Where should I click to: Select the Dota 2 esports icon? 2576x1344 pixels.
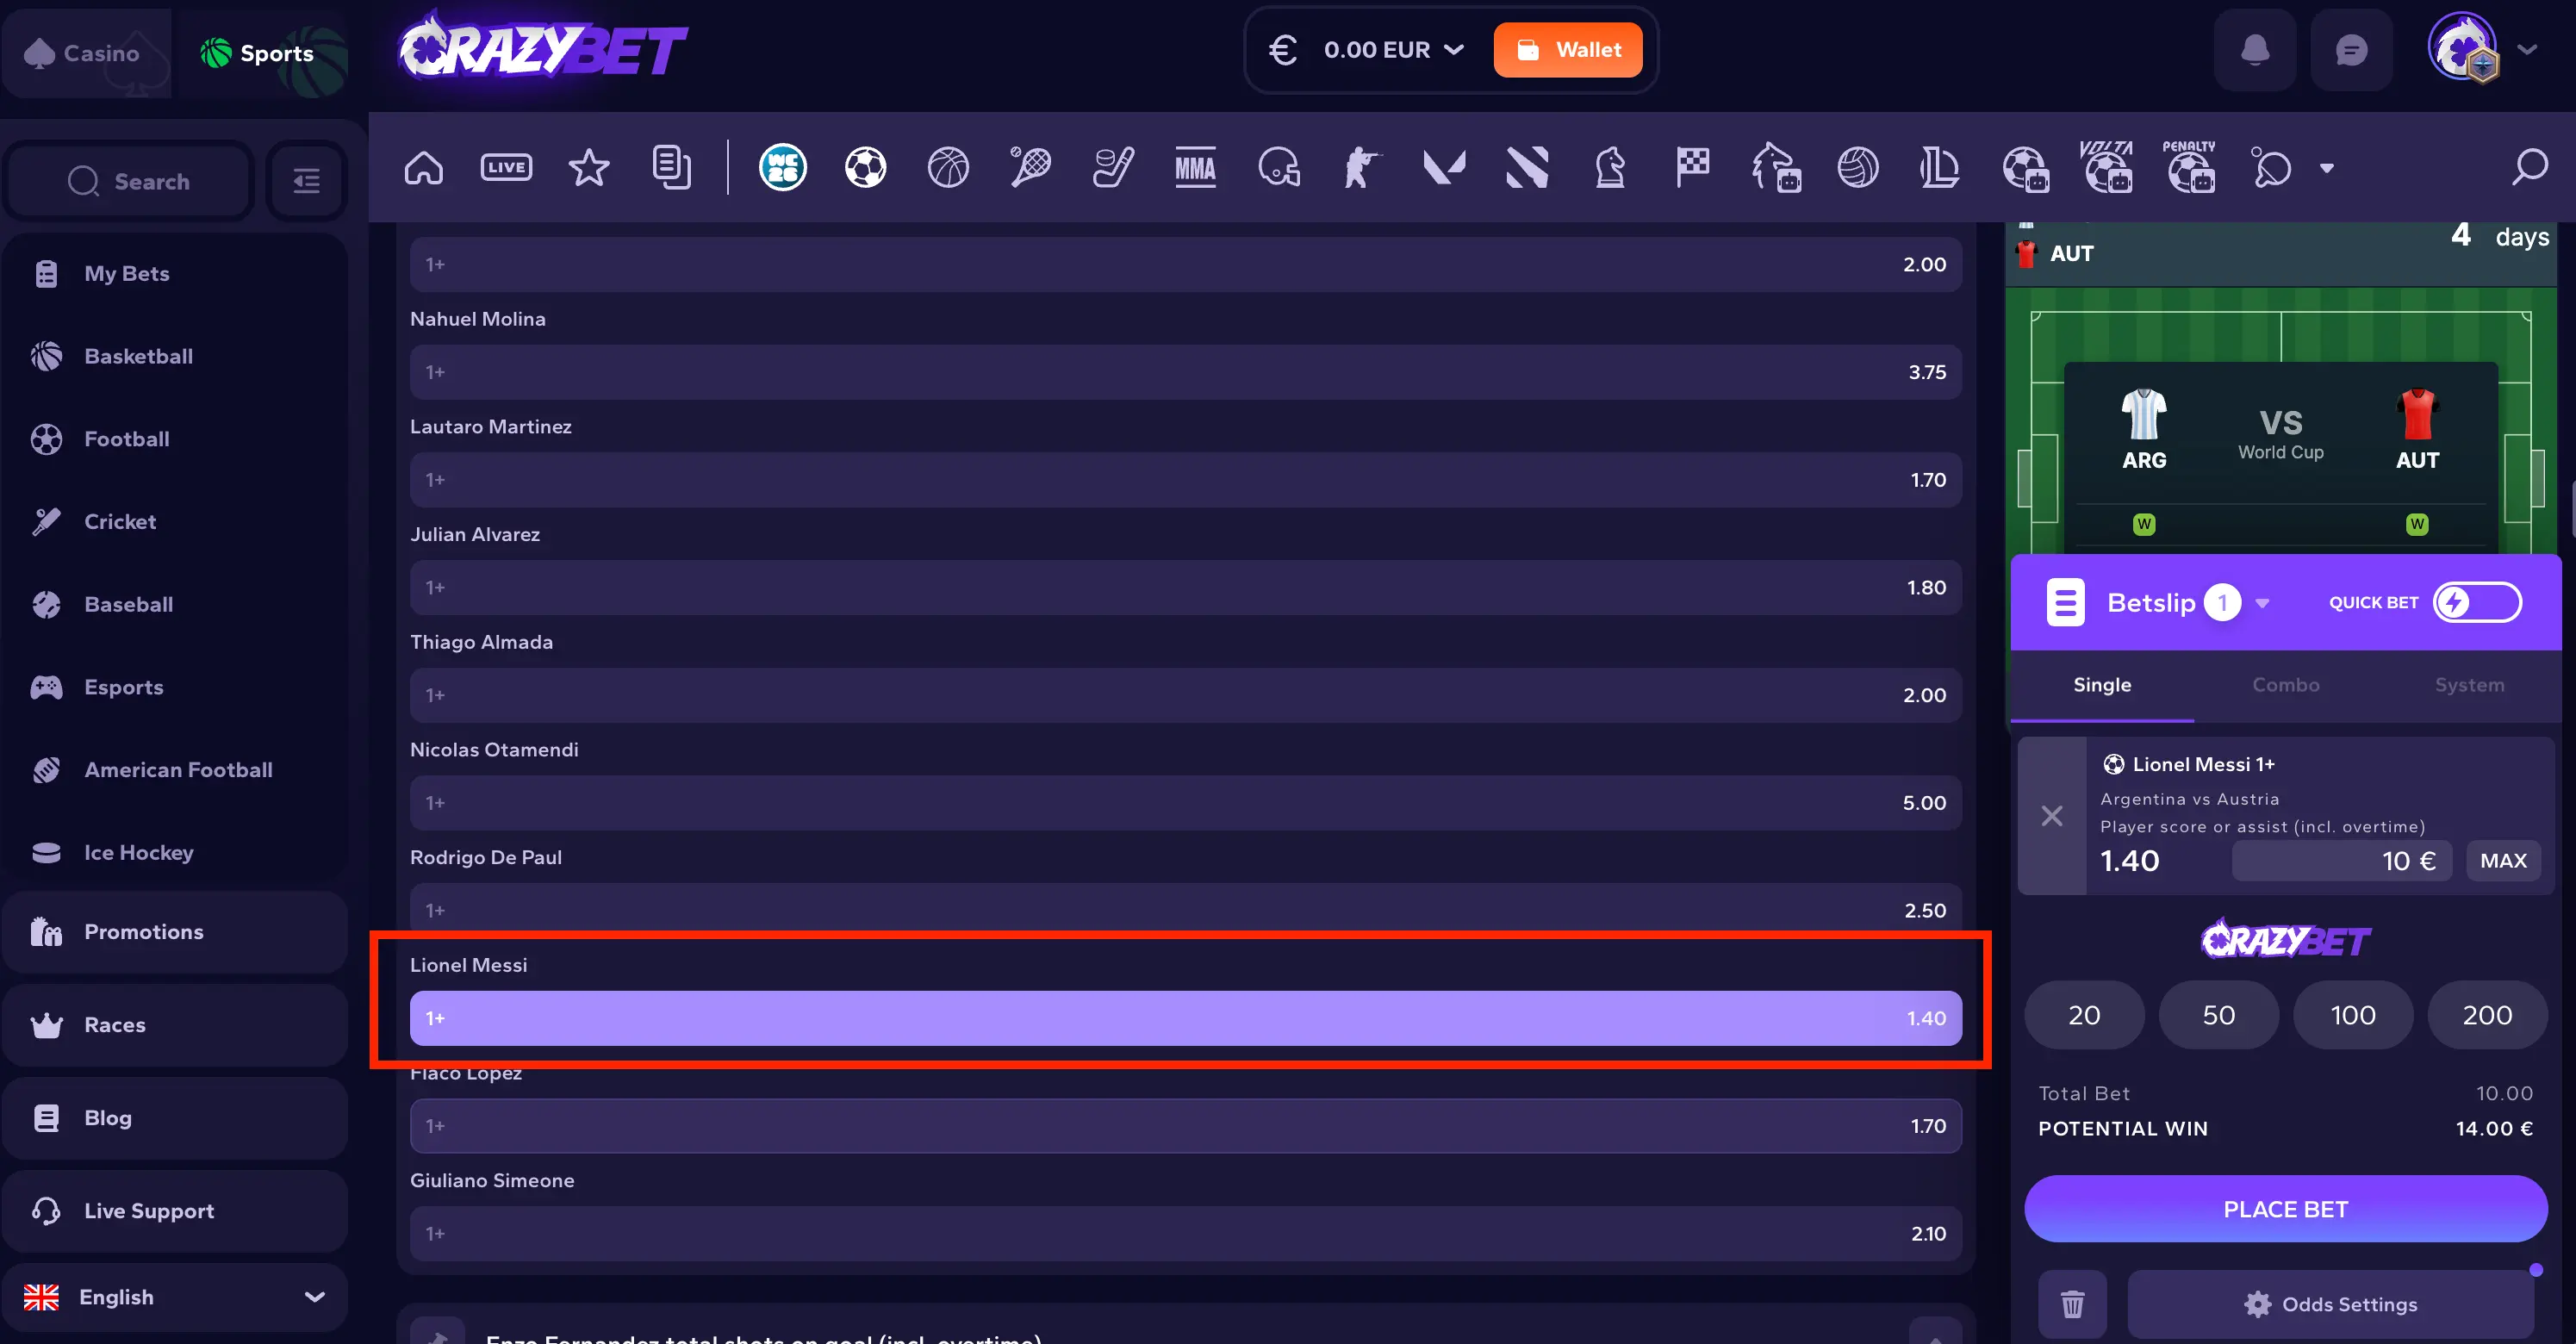point(1527,167)
